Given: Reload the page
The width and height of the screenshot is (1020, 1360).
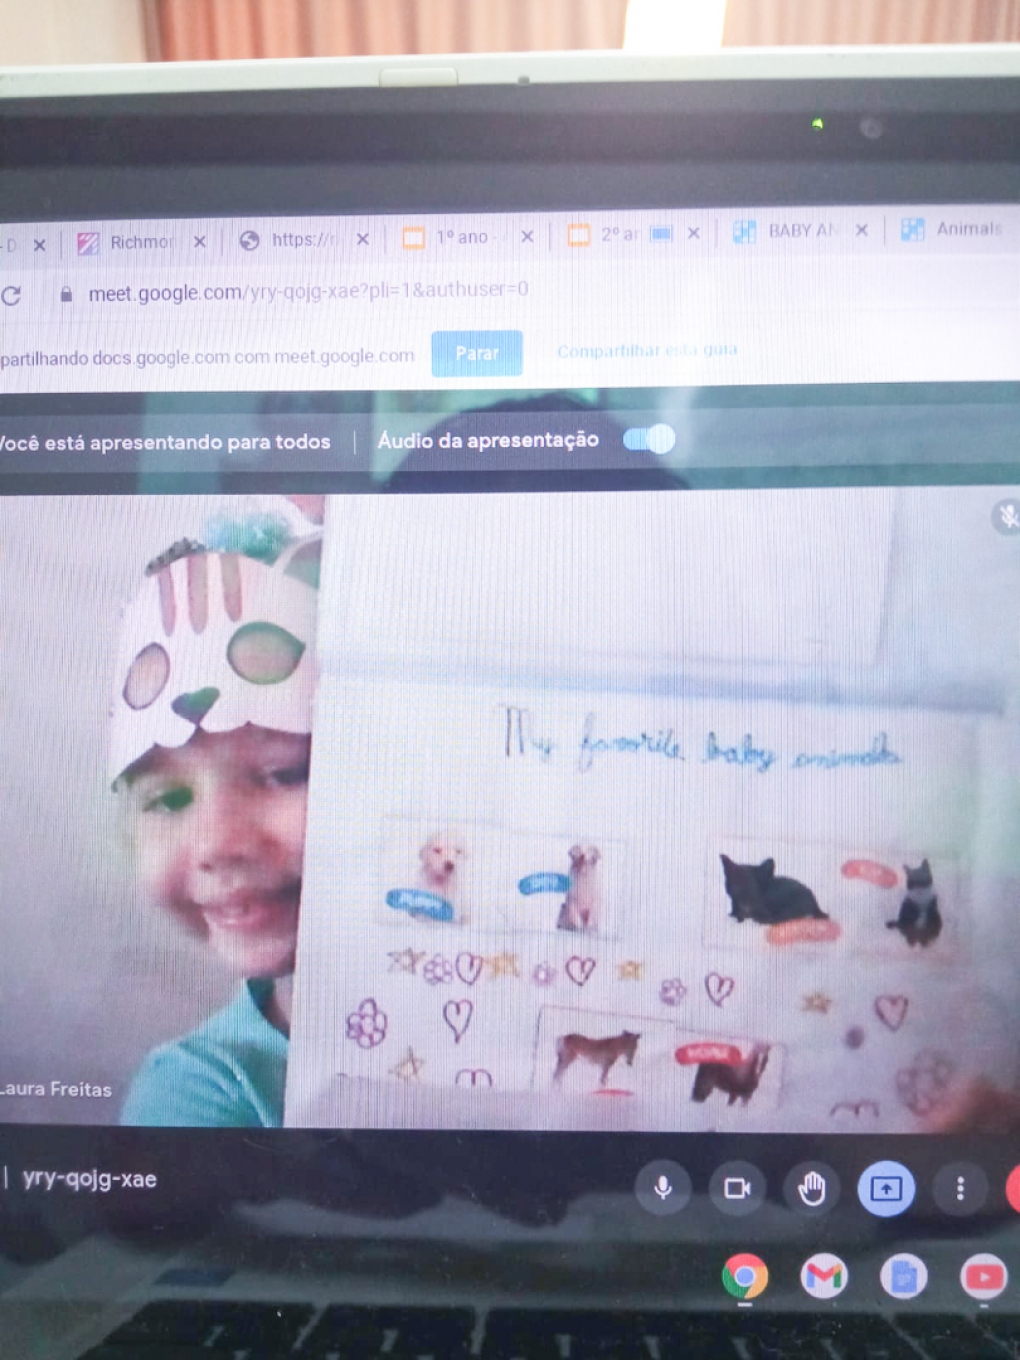Looking at the screenshot, I should (12, 296).
